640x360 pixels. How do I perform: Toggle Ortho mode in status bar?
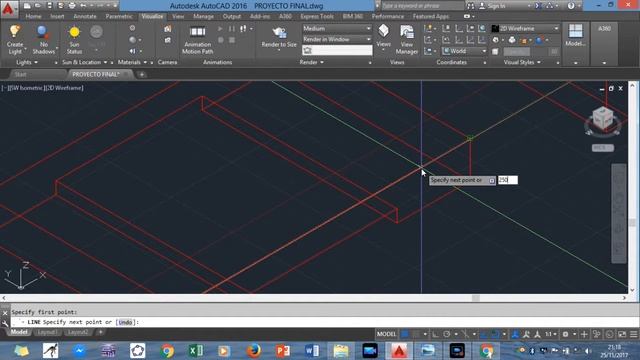pos(436,334)
